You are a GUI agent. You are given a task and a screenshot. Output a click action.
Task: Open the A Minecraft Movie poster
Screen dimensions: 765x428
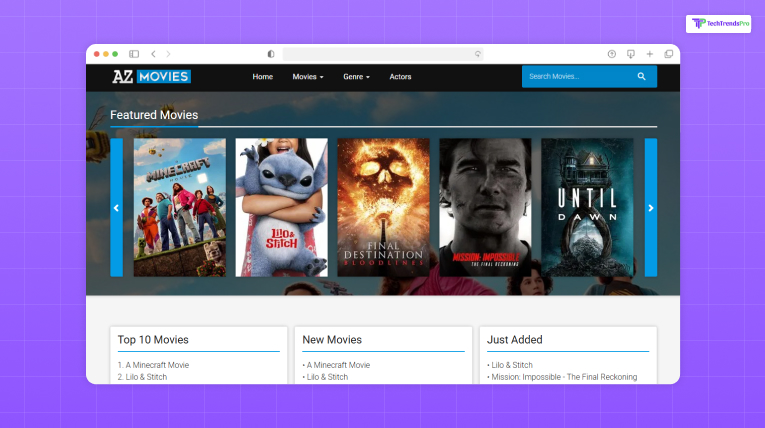[180, 207]
